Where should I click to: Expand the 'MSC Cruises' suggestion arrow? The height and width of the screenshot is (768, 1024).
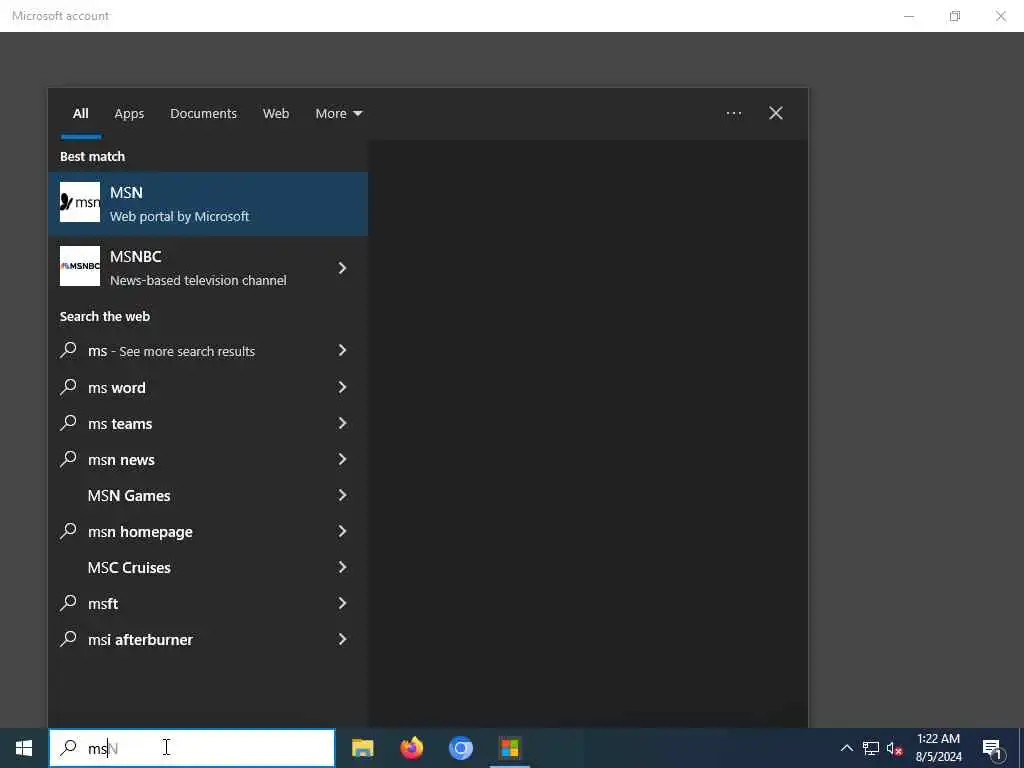click(342, 567)
